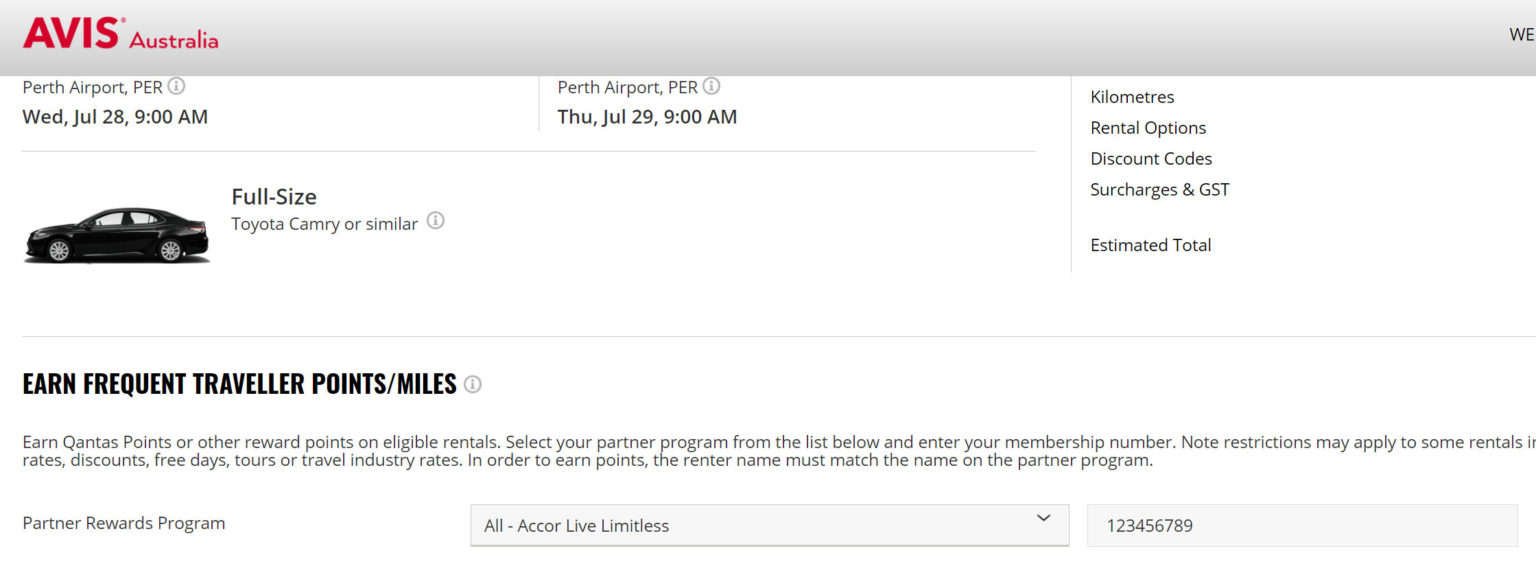Select the Discount Codes line item
The width and height of the screenshot is (1536, 564).
point(1151,159)
